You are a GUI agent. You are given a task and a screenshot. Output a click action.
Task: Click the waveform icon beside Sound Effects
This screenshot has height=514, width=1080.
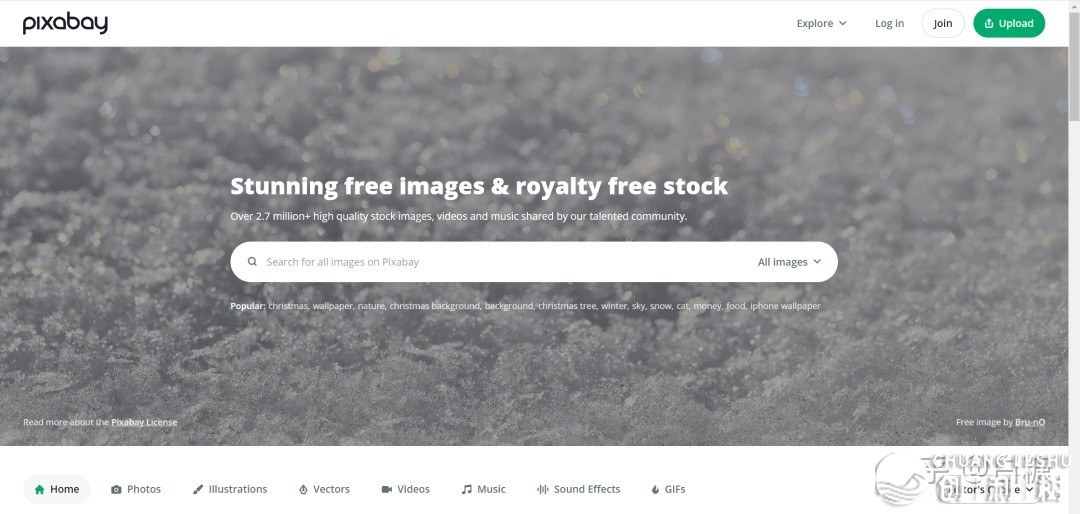[x=543, y=489]
